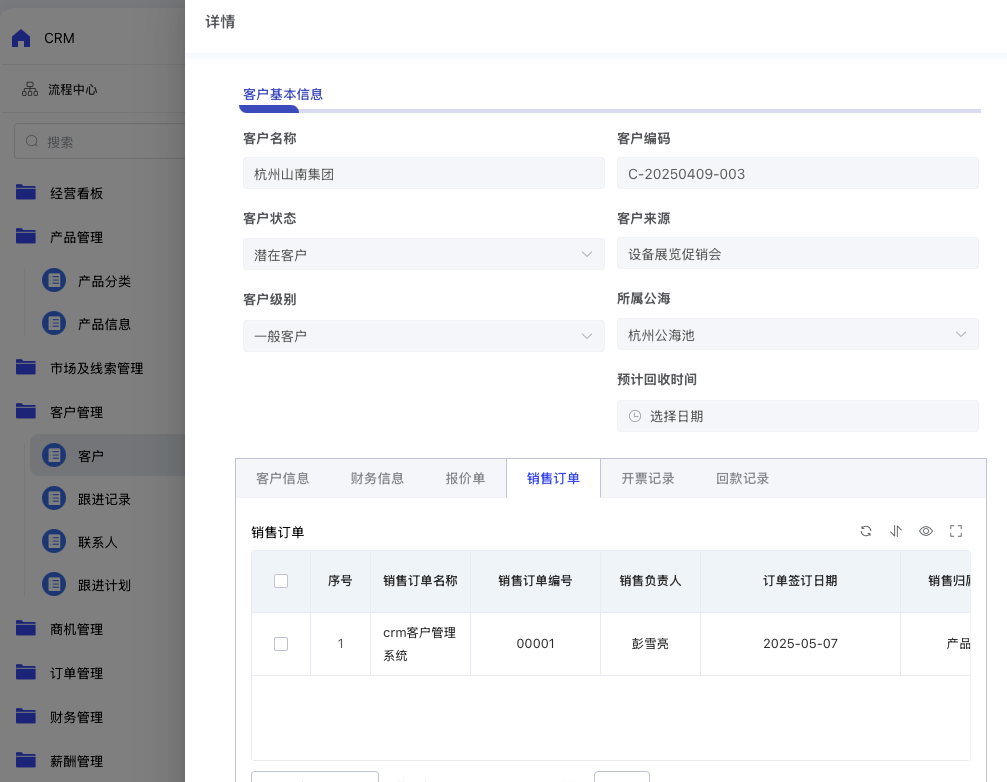The height and width of the screenshot is (782, 1007).
Task: Click the 订单签订日期 column header
Action: pos(800,581)
